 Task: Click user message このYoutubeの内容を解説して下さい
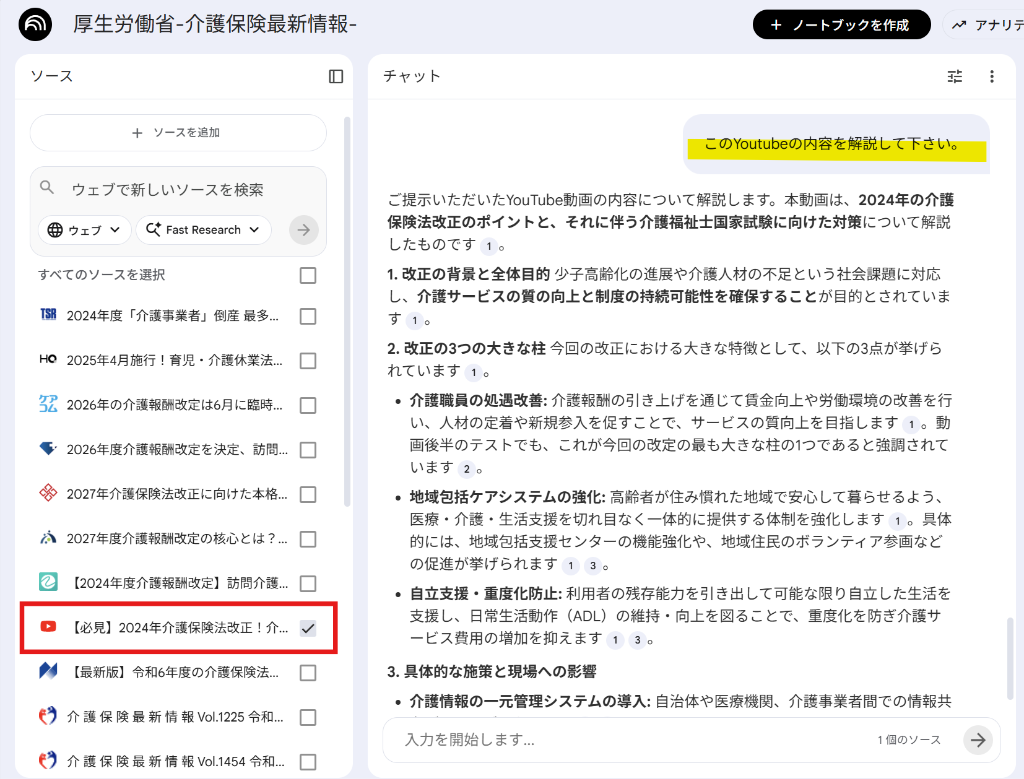(x=832, y=144)
